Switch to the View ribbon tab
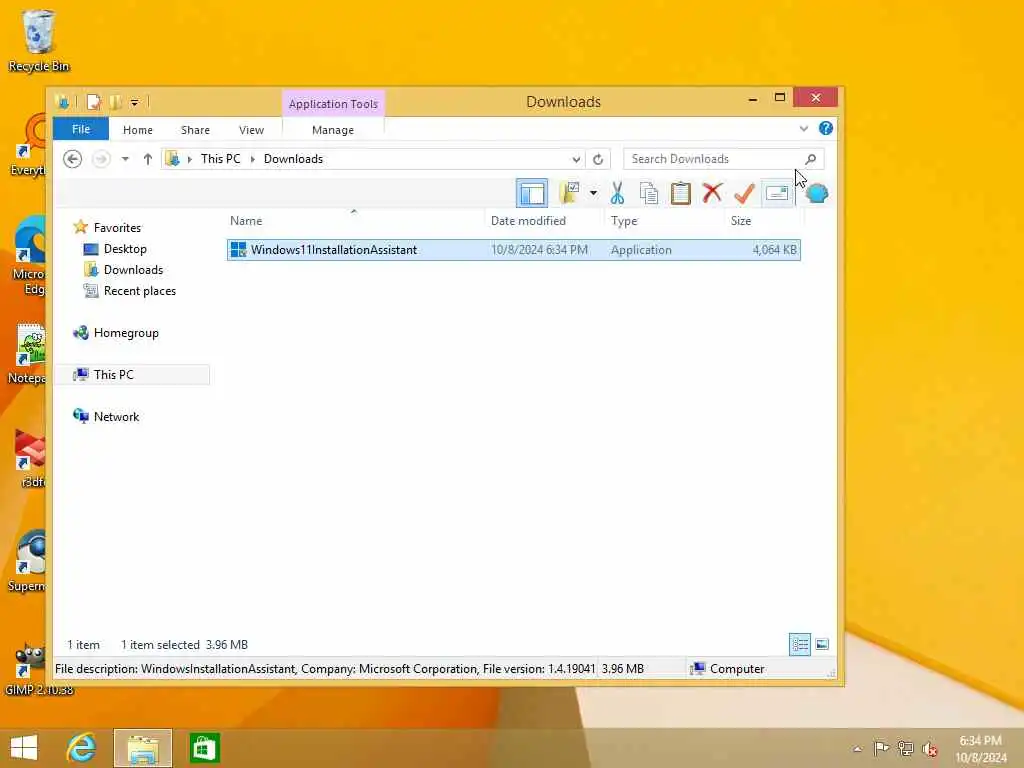 pos(251,130)
